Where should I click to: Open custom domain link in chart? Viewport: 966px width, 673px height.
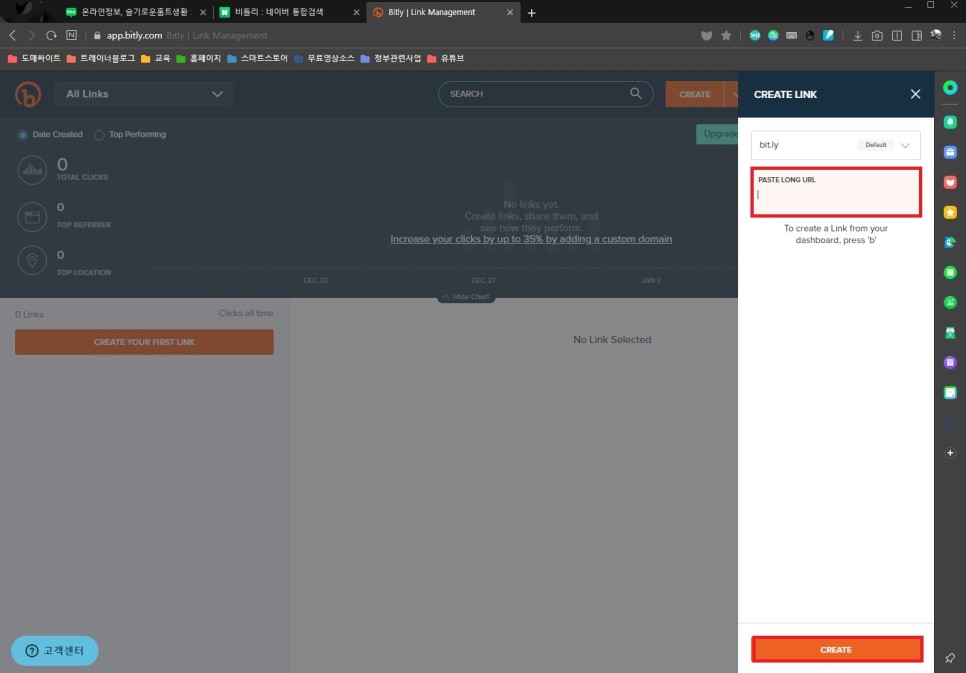pos(531,239)
